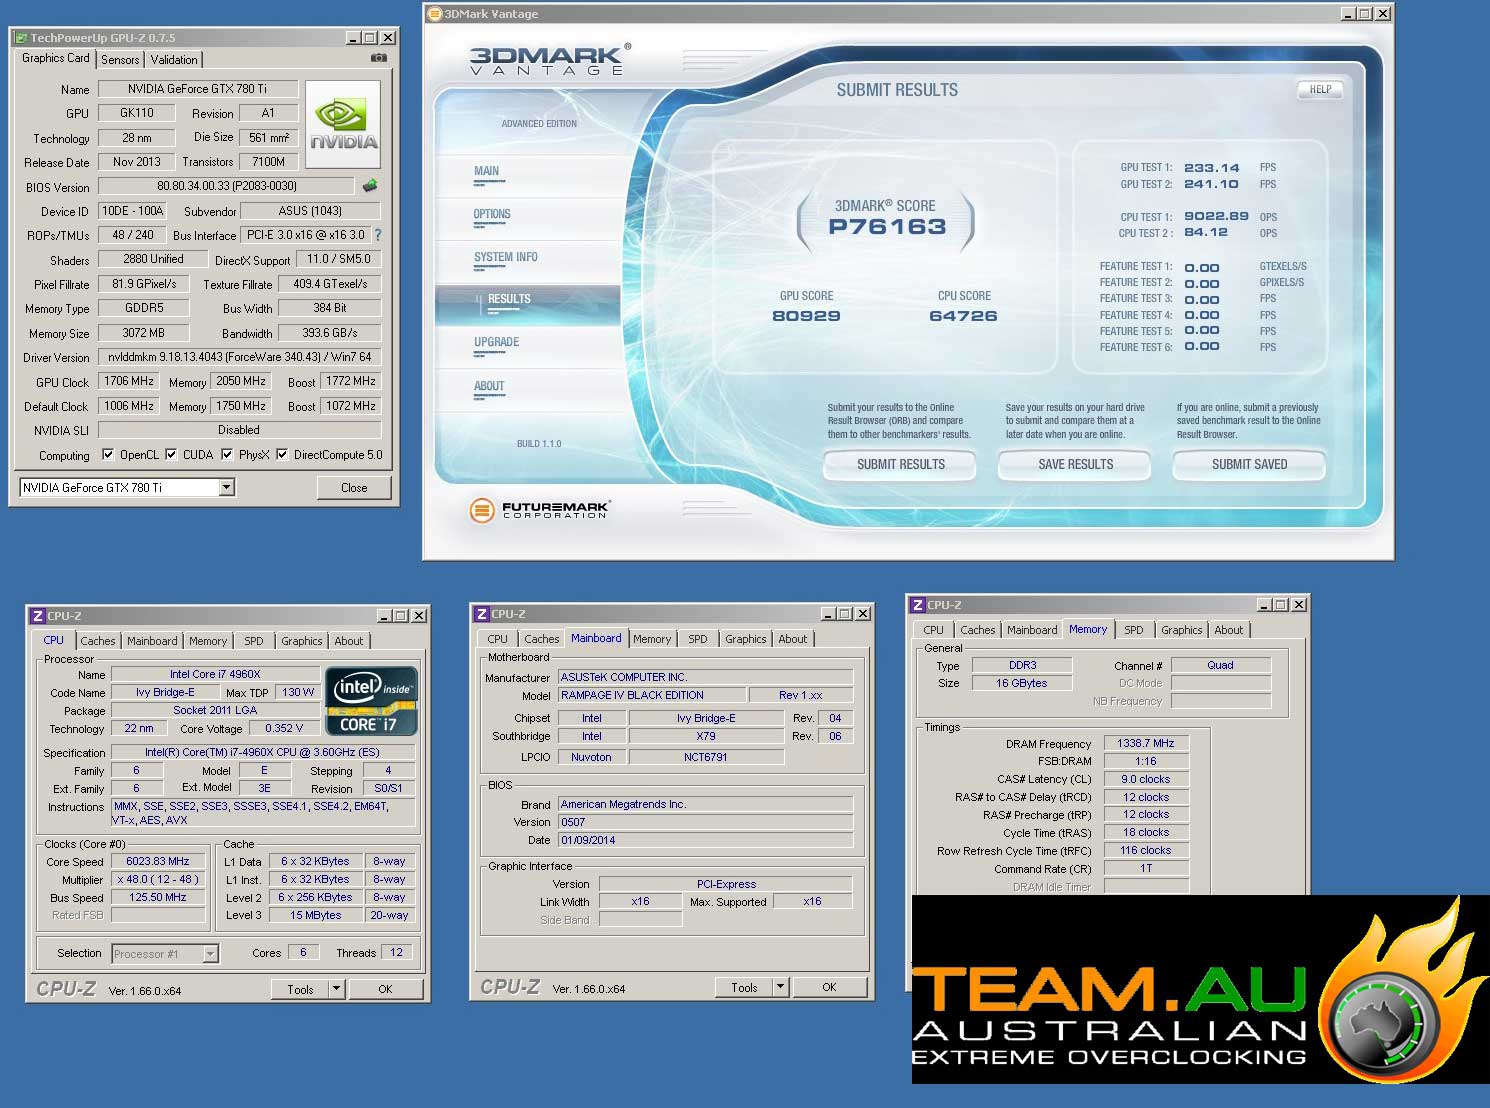1490x1108 pixels.
Task: Click the SUBMIT RESULTS button
Action: 900,464
